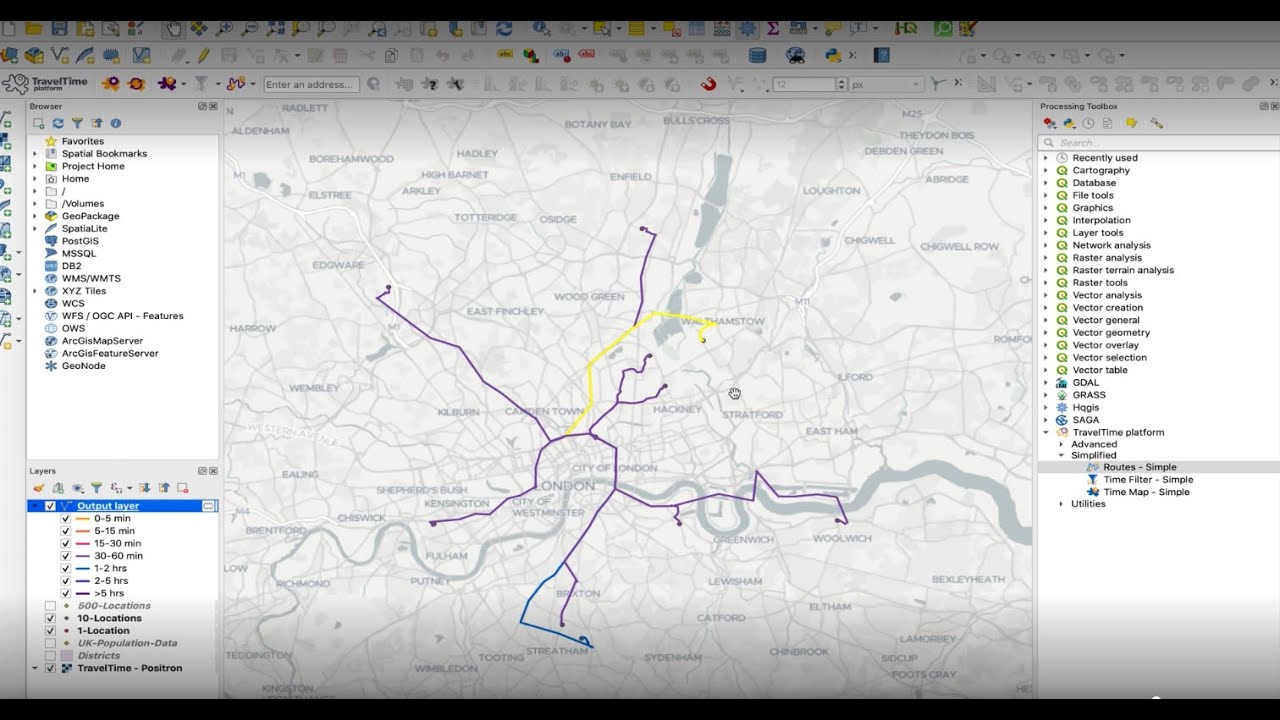
Task: Click the TravelTime routes tool icon
Action: [x=235, y=84]
